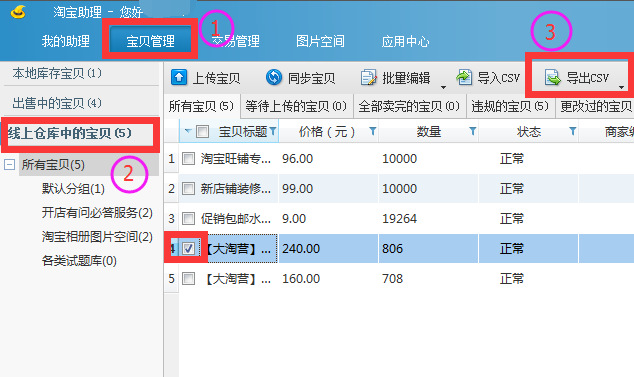
Task: Select 淘宝相册图片空间(2) group
Action: point(97,237)
